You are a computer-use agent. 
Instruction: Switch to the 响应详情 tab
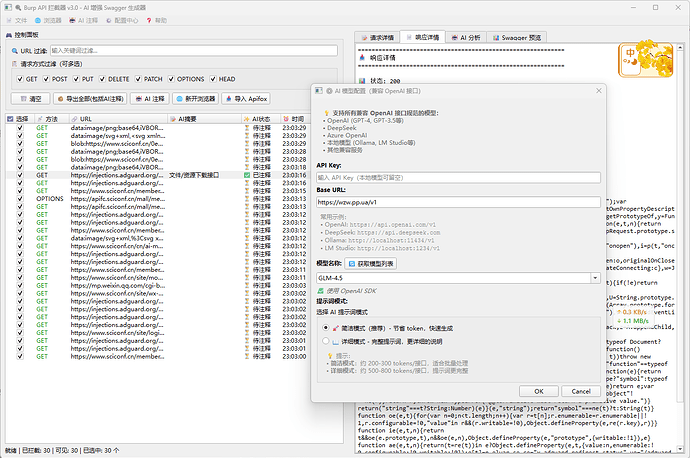pos(422,37)
